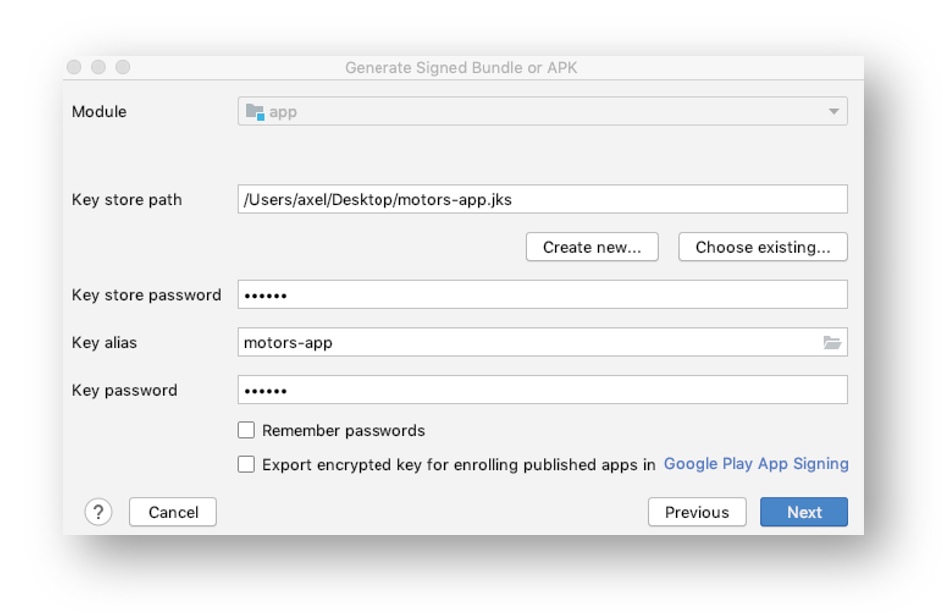Close the Generate Signed Bundle dialog window

coord(74,67)
